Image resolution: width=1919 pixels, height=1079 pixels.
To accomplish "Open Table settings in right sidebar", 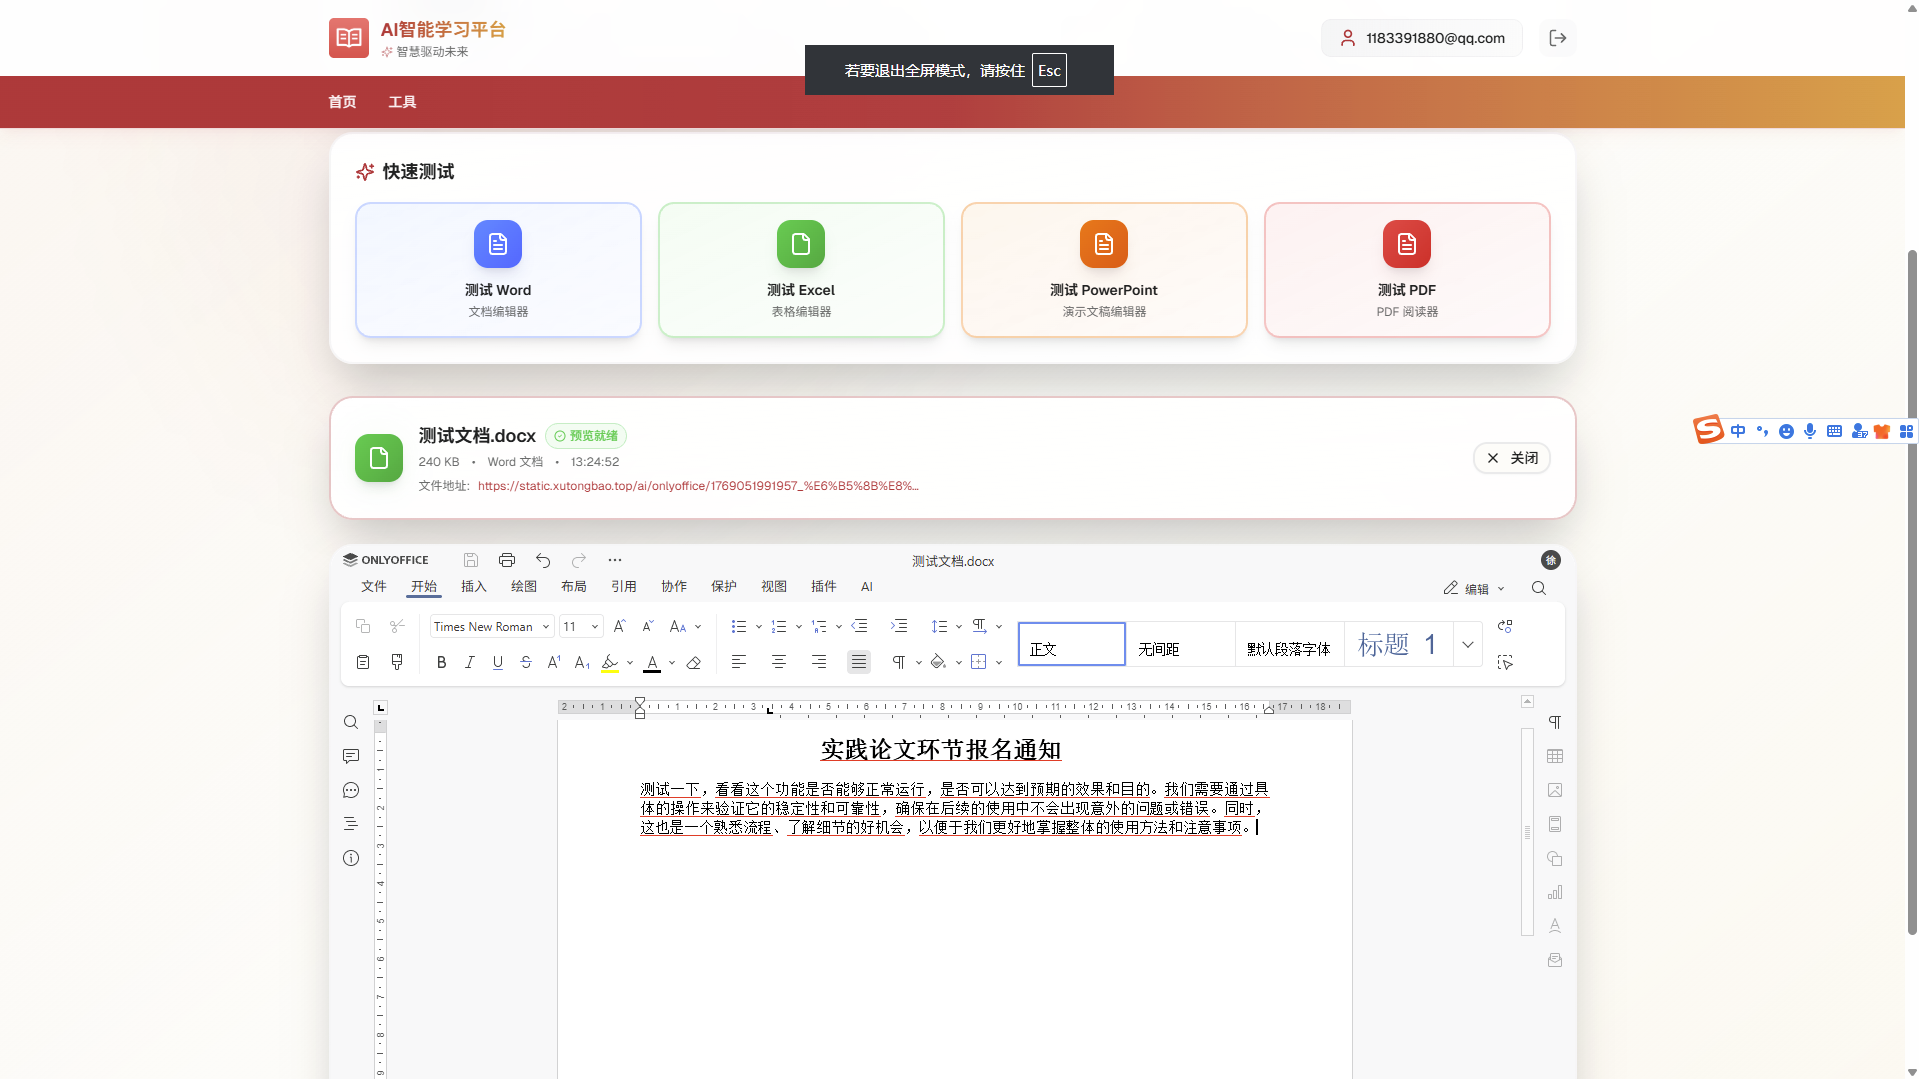I will (x=1555, y=756).
